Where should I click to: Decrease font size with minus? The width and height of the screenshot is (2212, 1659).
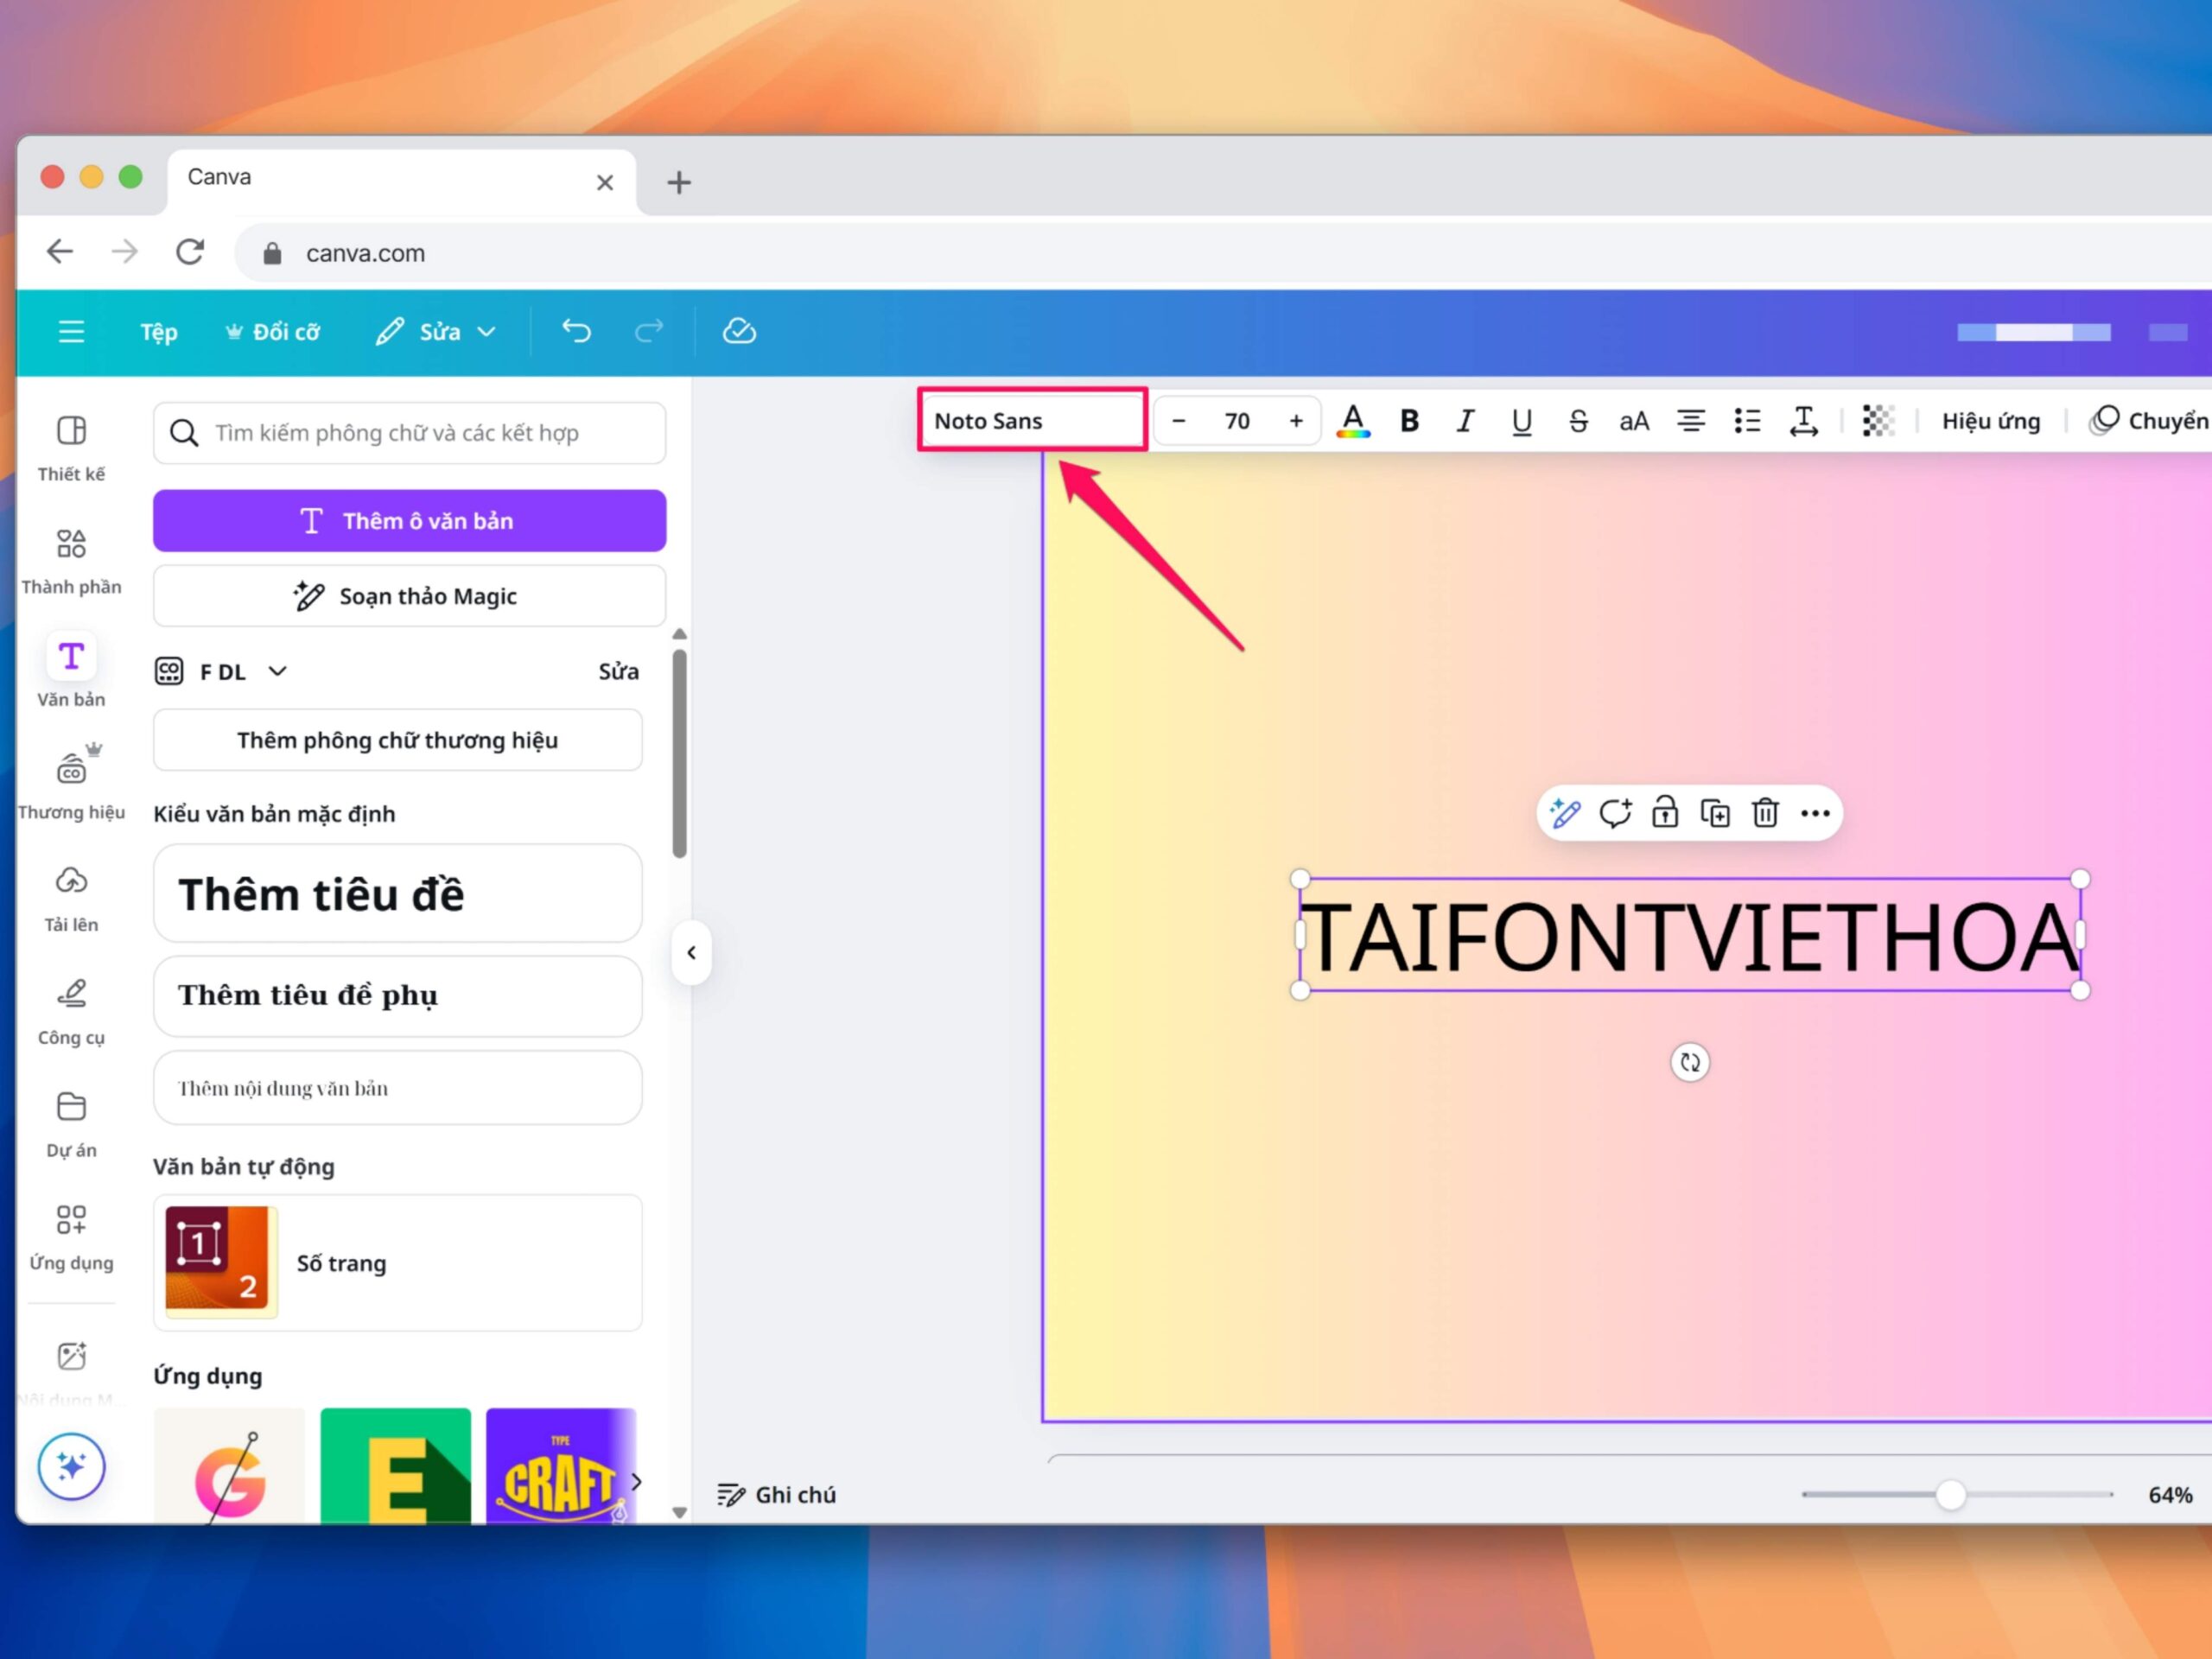(x=1178, y=421)
